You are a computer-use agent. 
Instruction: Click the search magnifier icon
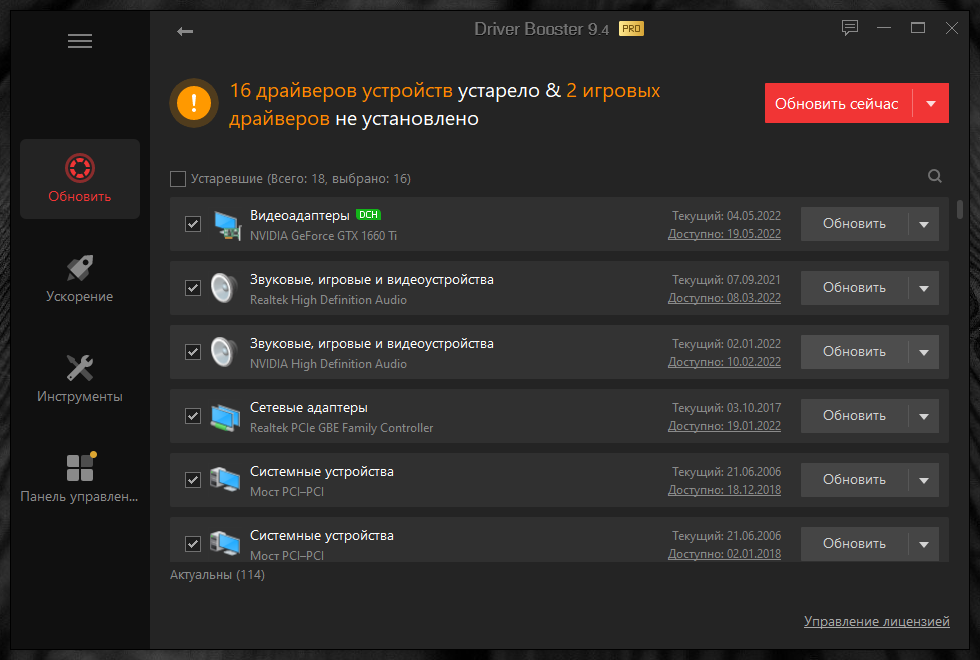[934, 176]
